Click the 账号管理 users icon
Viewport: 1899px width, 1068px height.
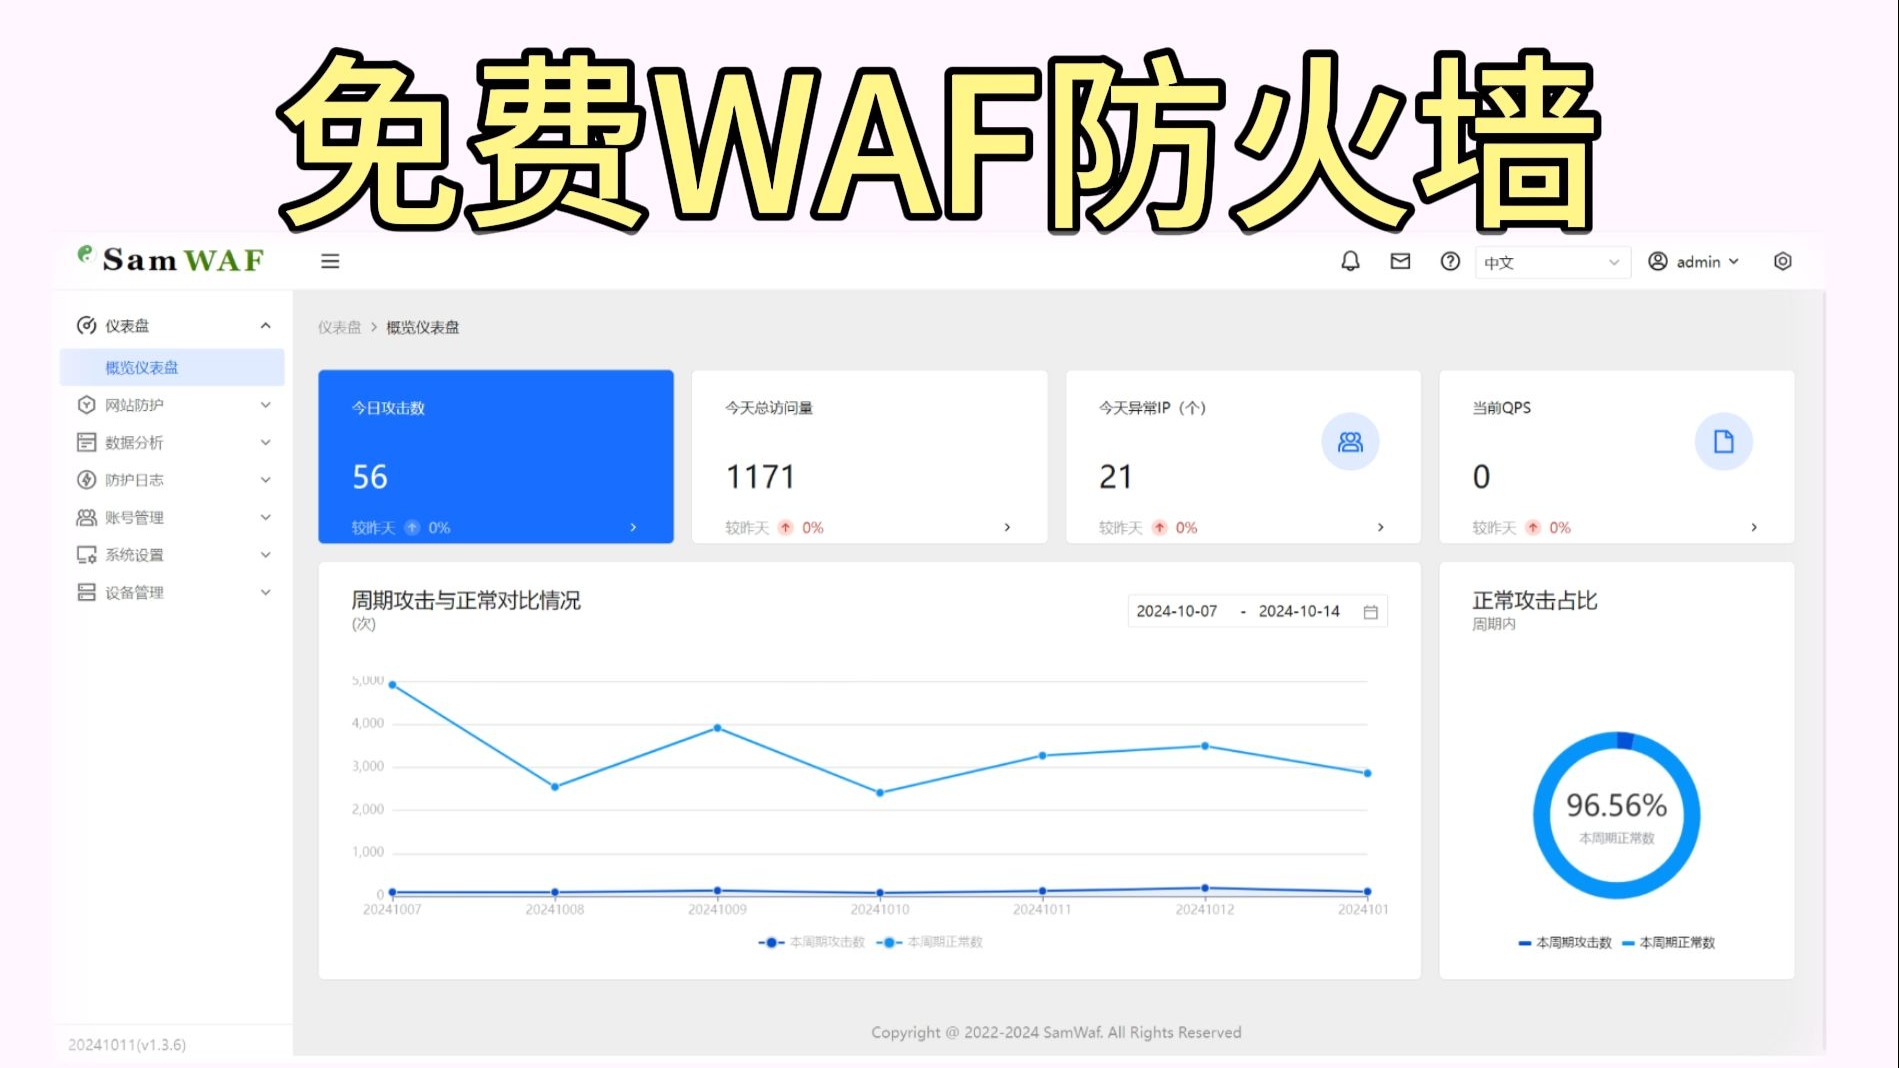tap(87, 517)
